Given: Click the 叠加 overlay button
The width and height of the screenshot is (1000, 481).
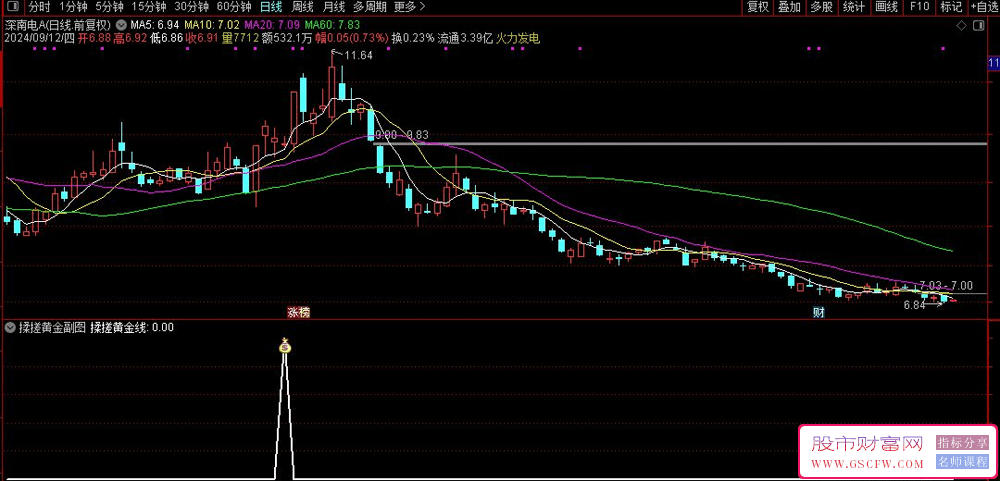Looking at the screenshot, I should [x=790, y=7].
